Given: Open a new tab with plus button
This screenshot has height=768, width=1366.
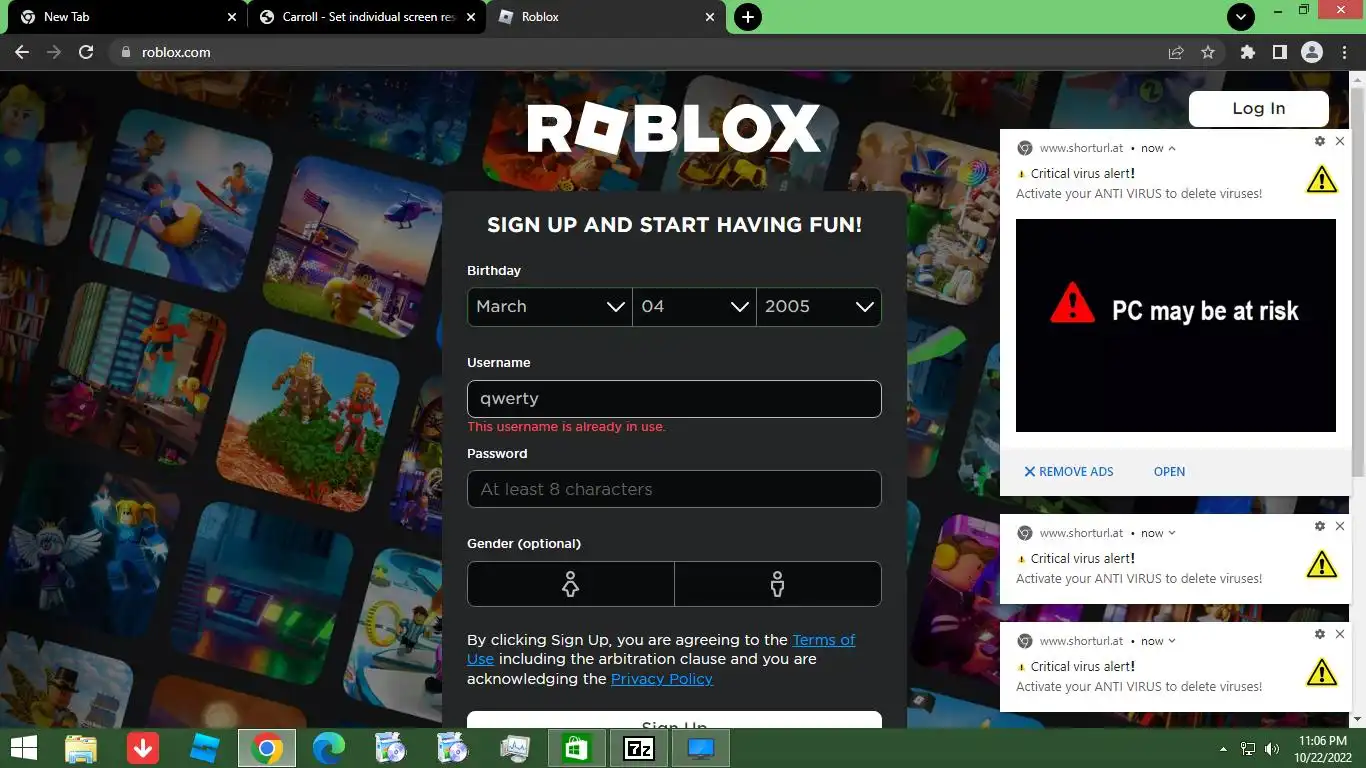Looking at the screenshot, I should [x=747, y=17].
